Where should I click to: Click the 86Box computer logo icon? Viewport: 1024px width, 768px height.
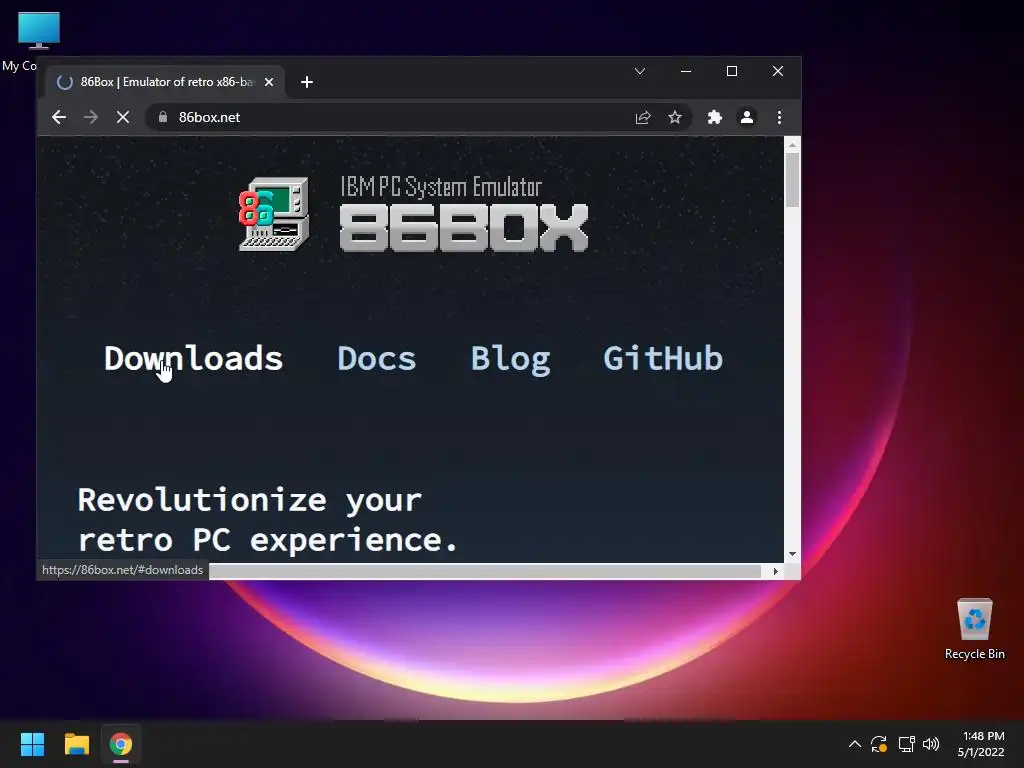tap(274, 214)
